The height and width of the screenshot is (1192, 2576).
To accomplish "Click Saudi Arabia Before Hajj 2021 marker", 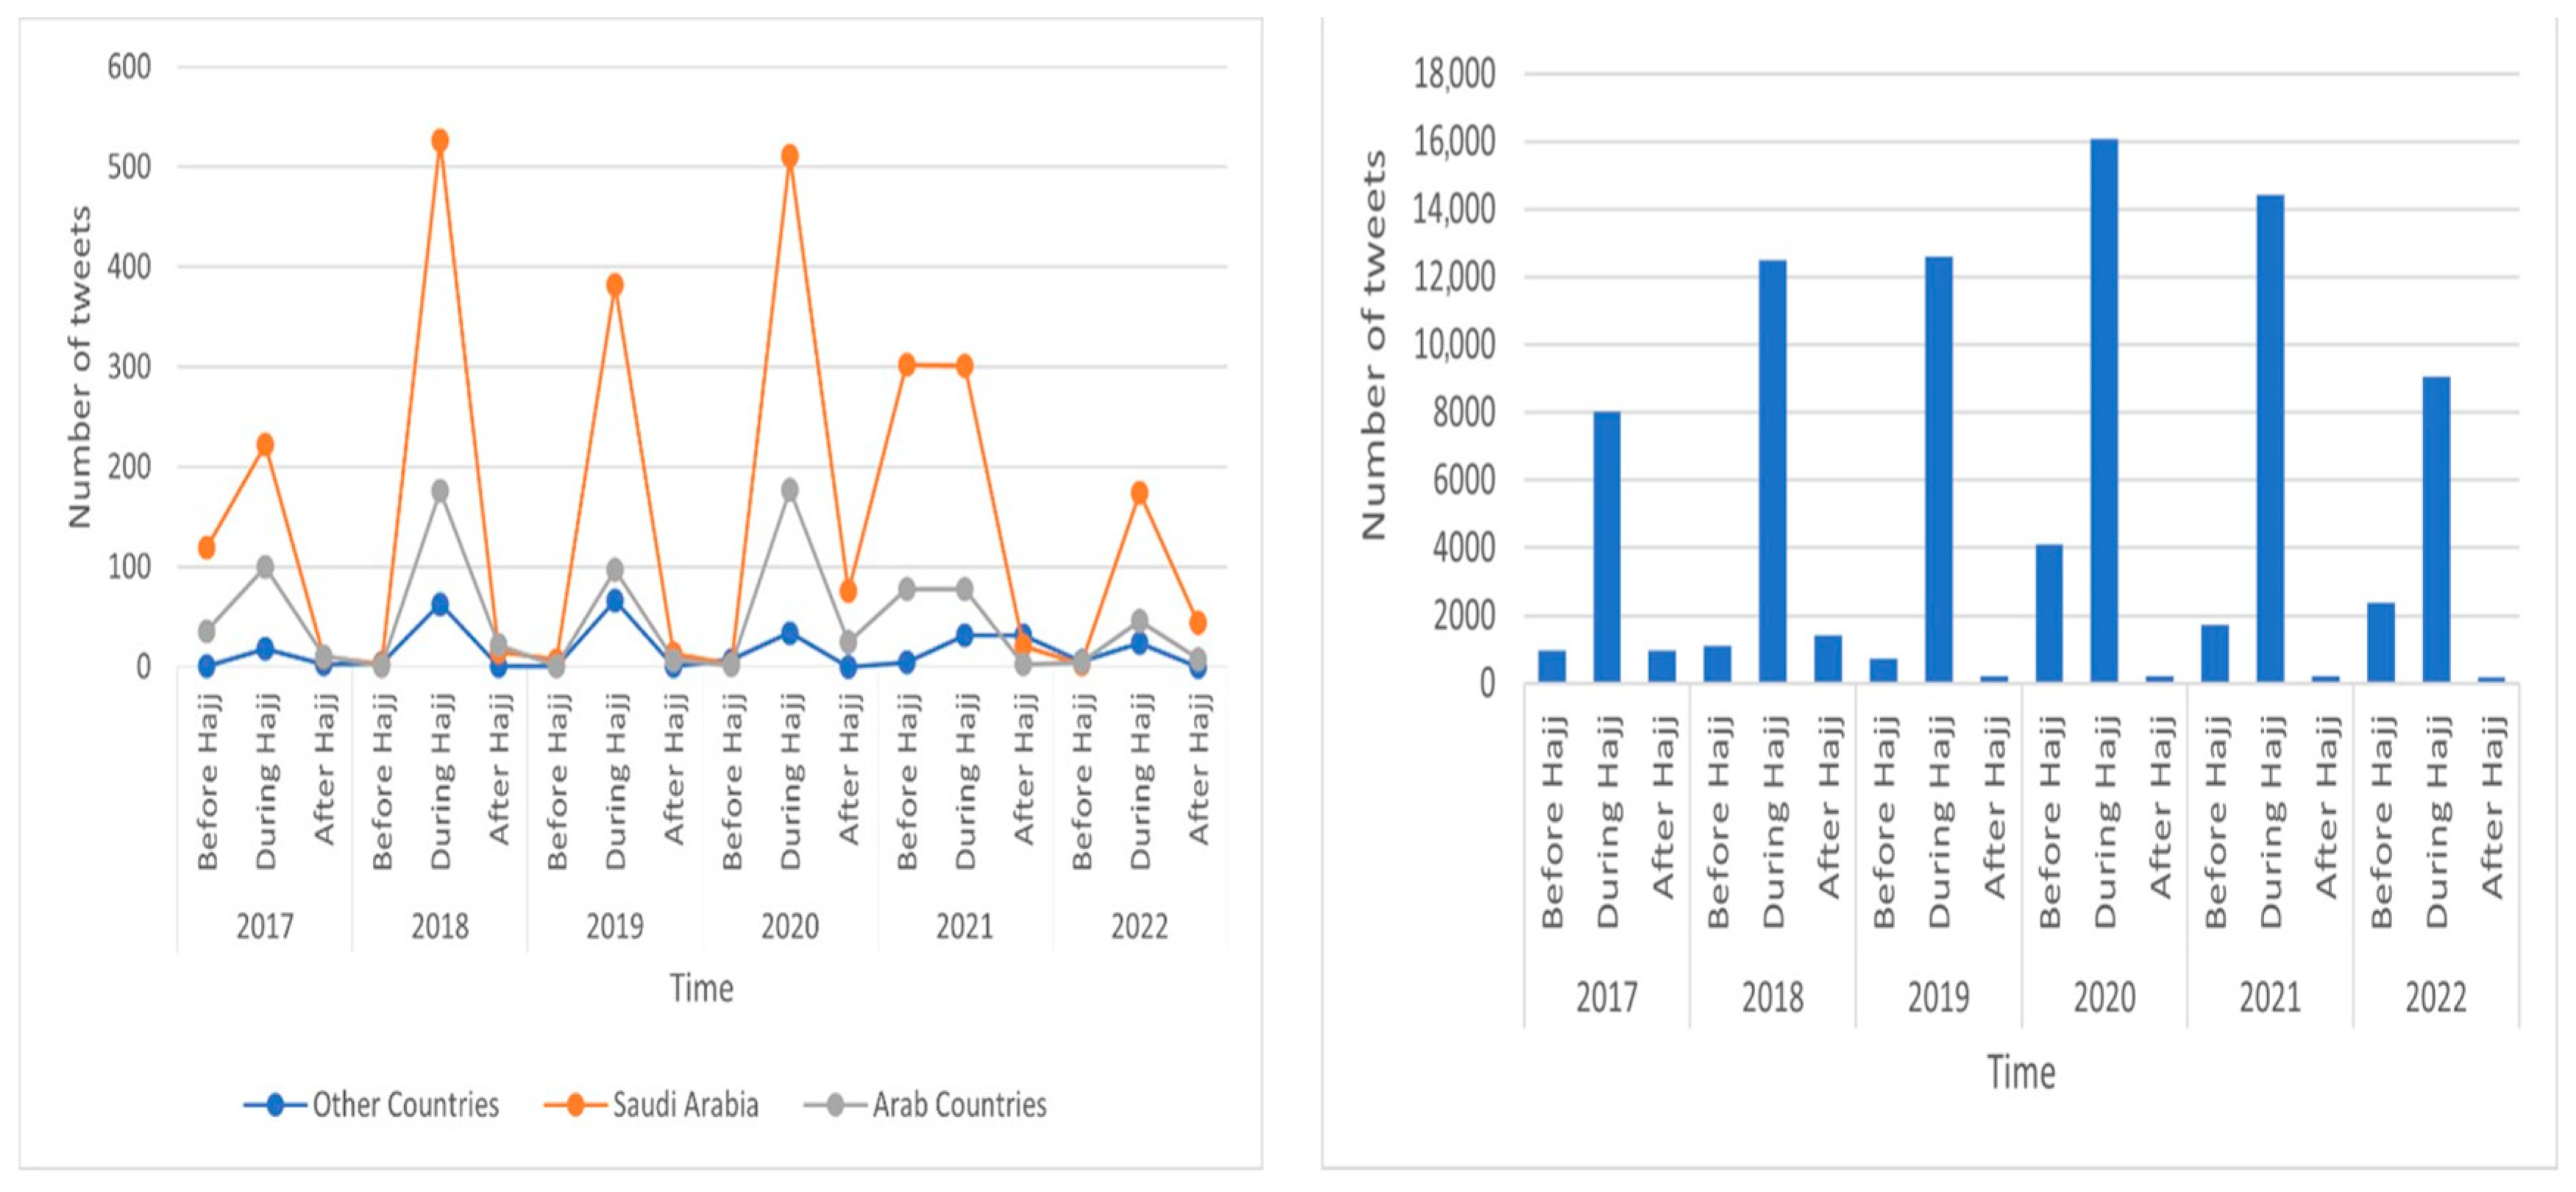I will (907, 365).
